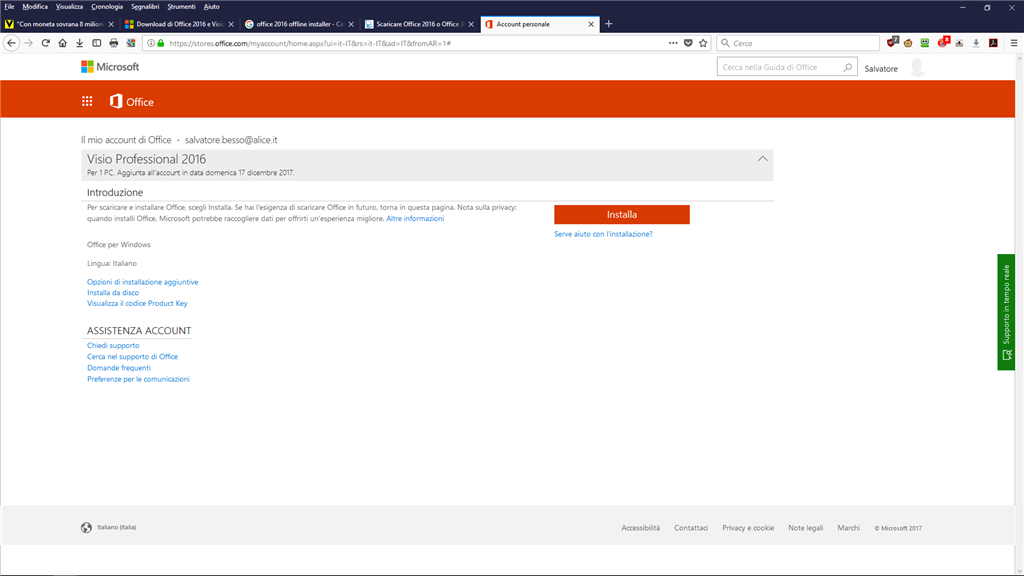The image size is (1024, 576).
Task: Open Salvatore profile avatar
Action: point(918,67)
